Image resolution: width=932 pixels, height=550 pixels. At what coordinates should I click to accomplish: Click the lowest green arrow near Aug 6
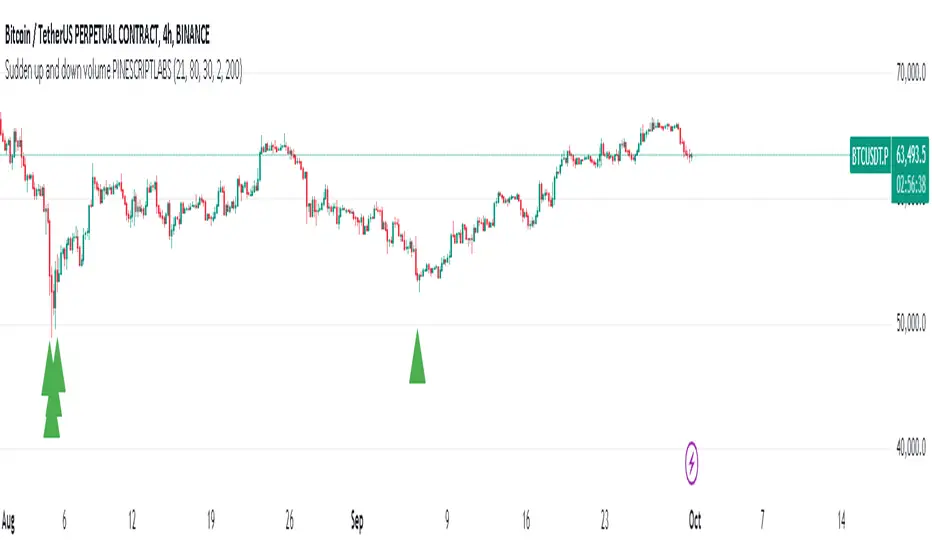point(52,425)
